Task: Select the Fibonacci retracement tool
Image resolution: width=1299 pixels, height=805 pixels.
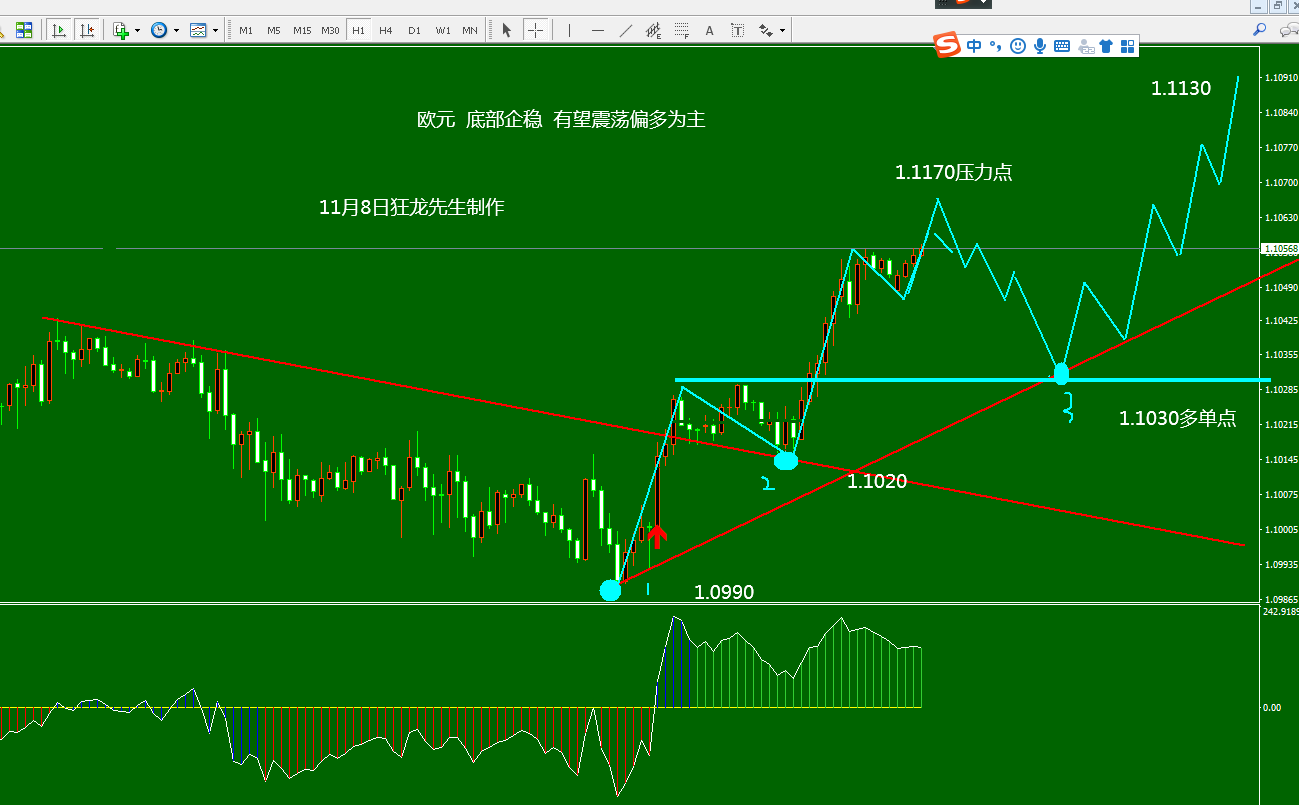Action: 682,30
